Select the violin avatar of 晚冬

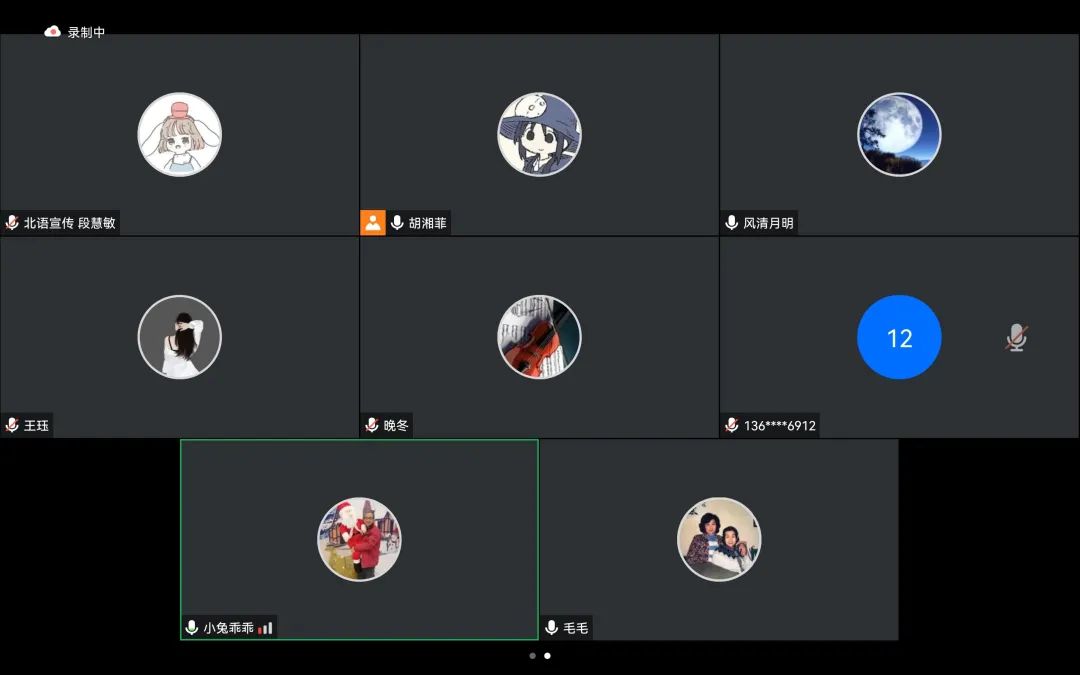(539, 338)
